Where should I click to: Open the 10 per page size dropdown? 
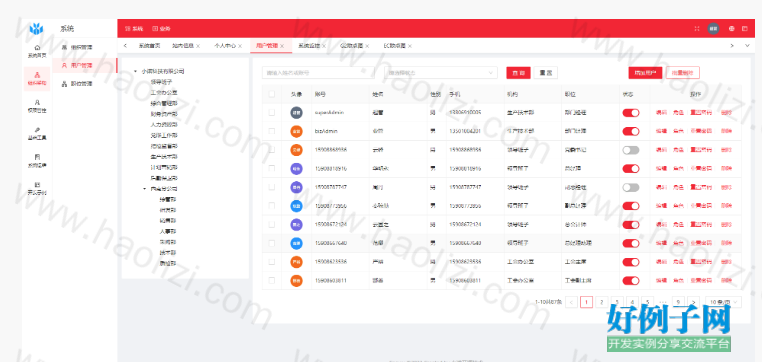tap(724, 302)
